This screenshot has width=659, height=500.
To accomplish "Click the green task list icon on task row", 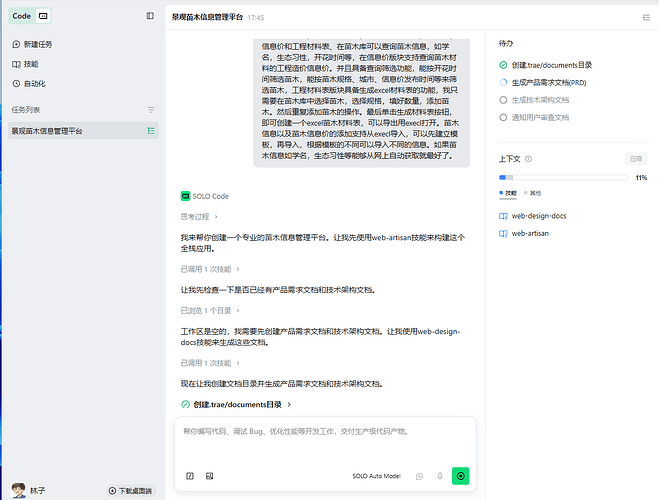I will (x=151, y=131).
